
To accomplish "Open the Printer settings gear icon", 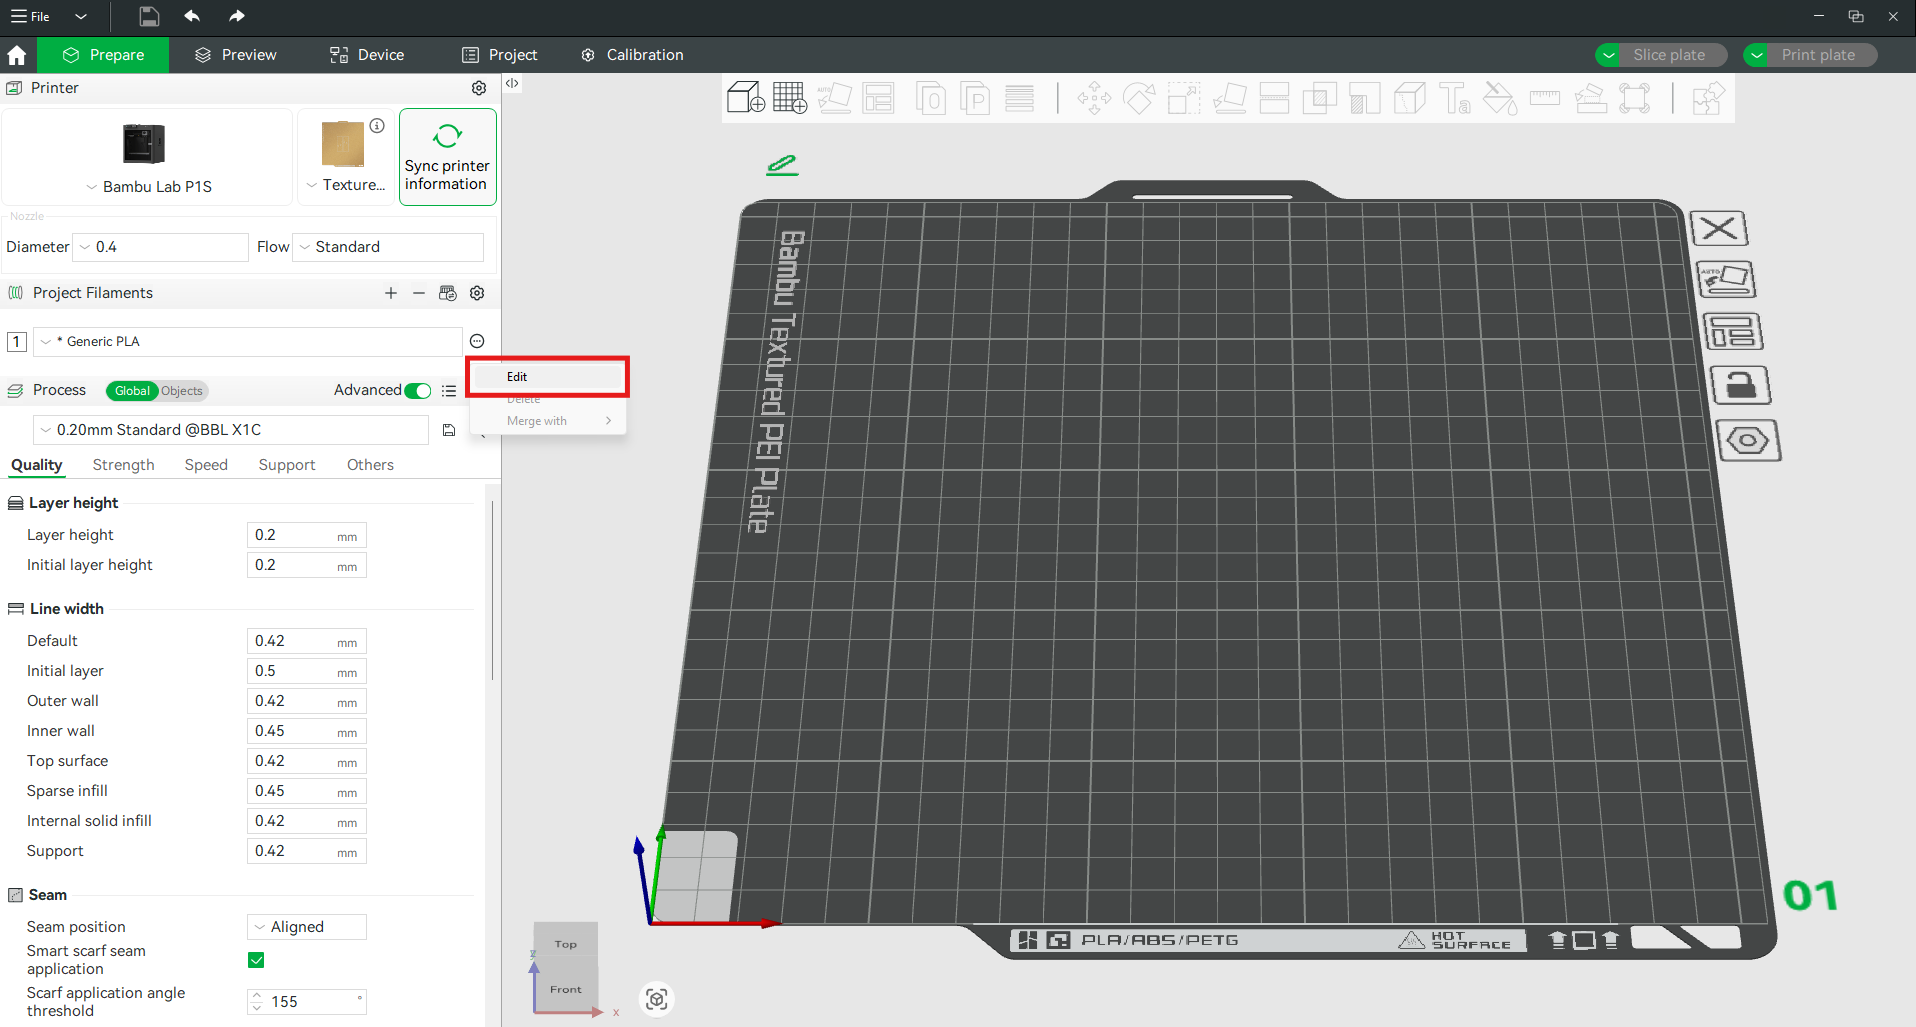I will (x=479, y=88).
